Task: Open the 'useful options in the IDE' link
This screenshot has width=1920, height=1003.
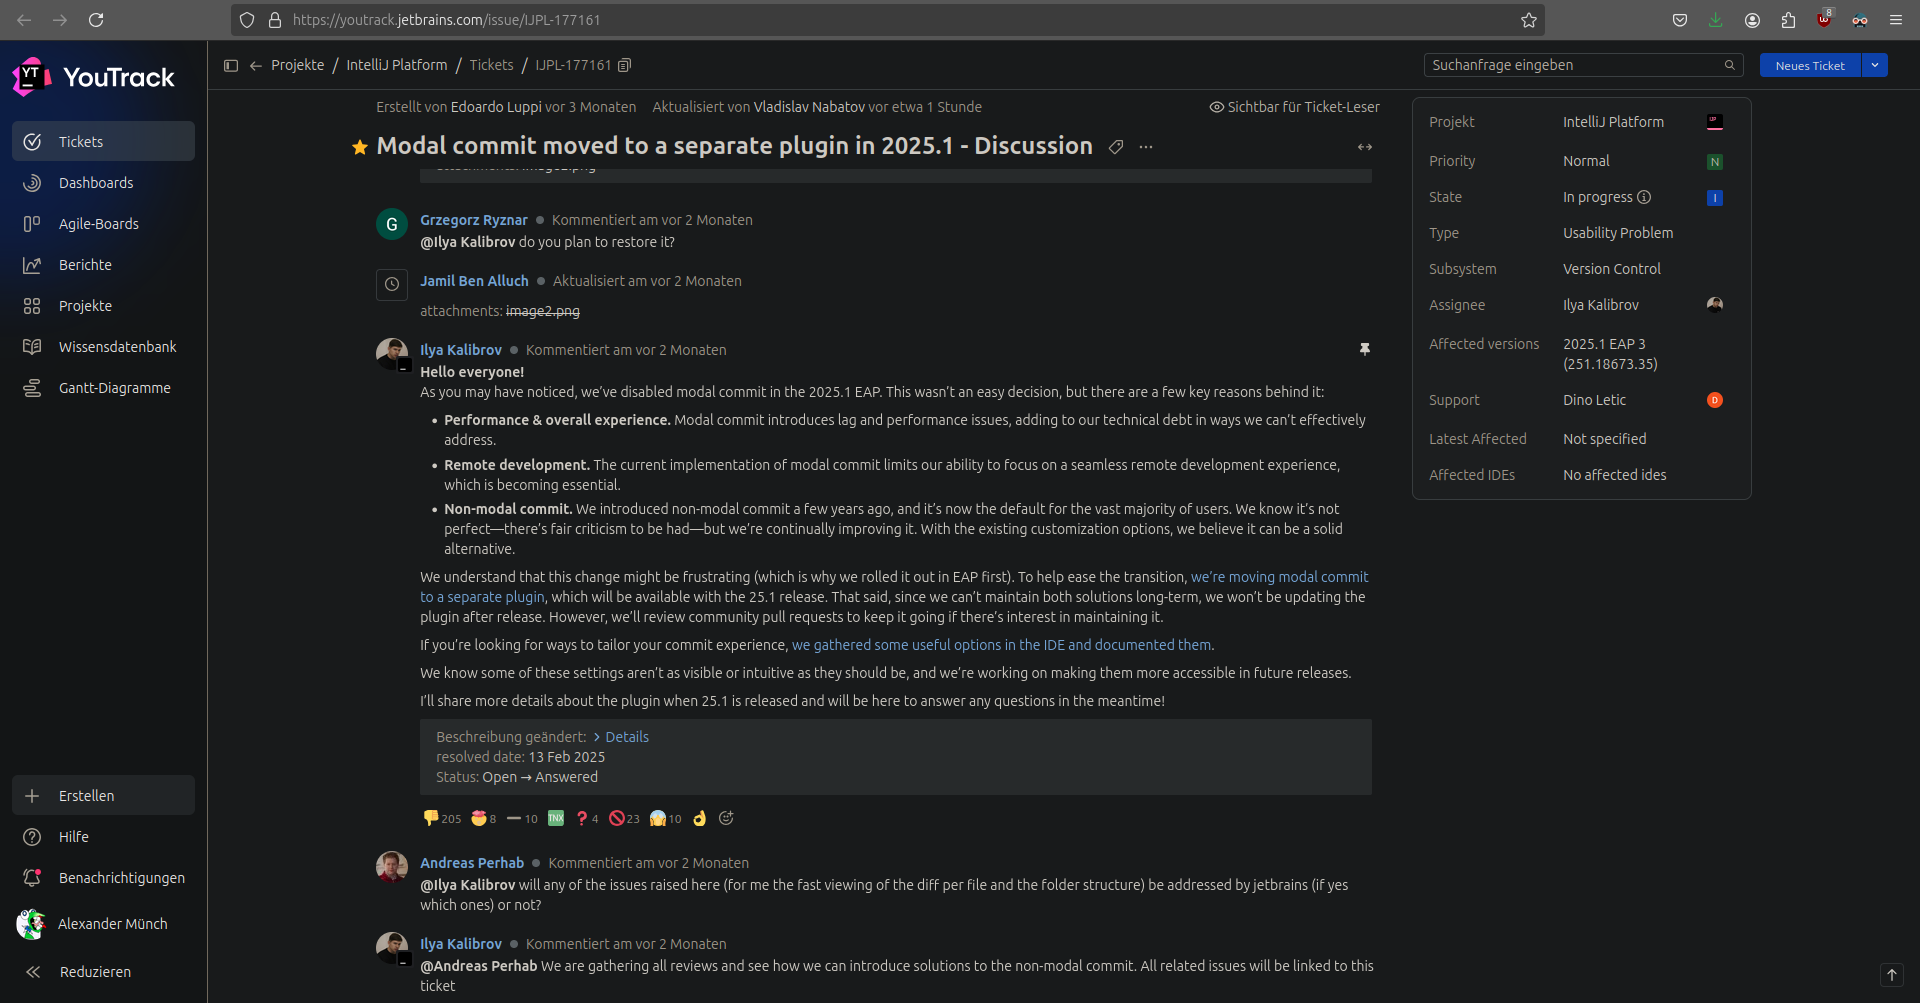Action: point(1001,645)
